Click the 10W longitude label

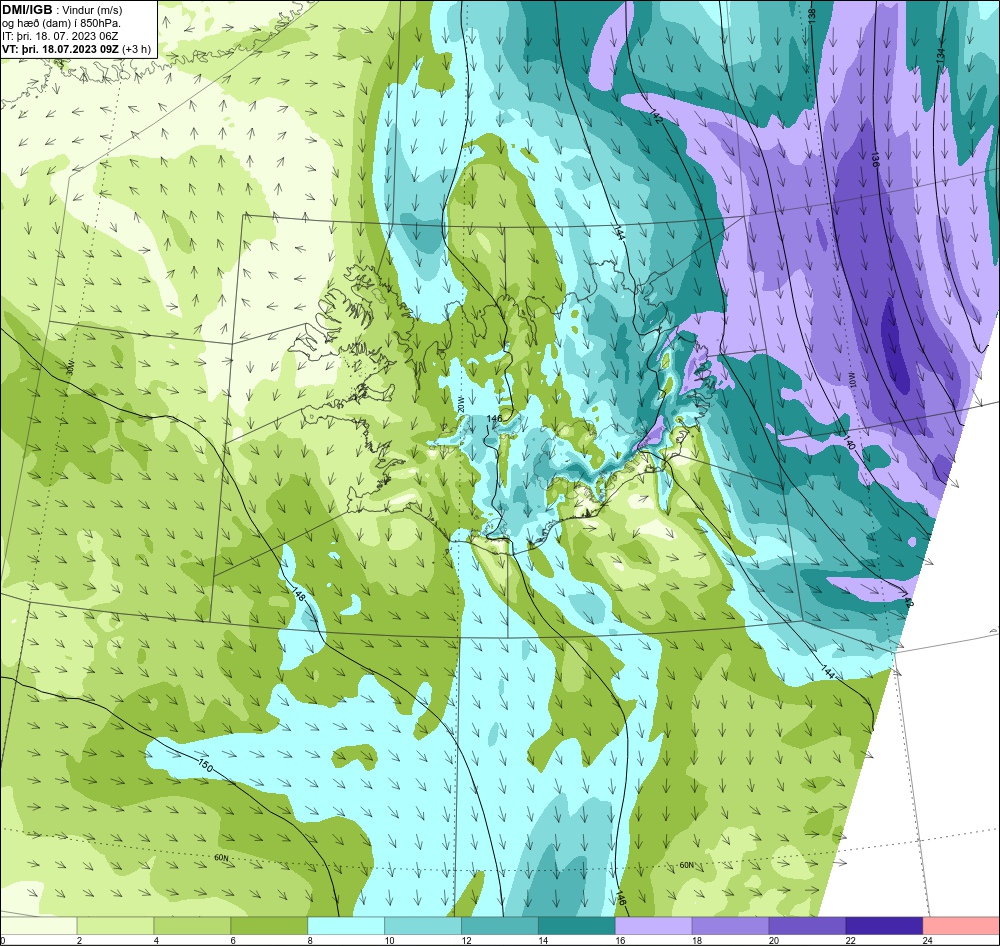852,380
